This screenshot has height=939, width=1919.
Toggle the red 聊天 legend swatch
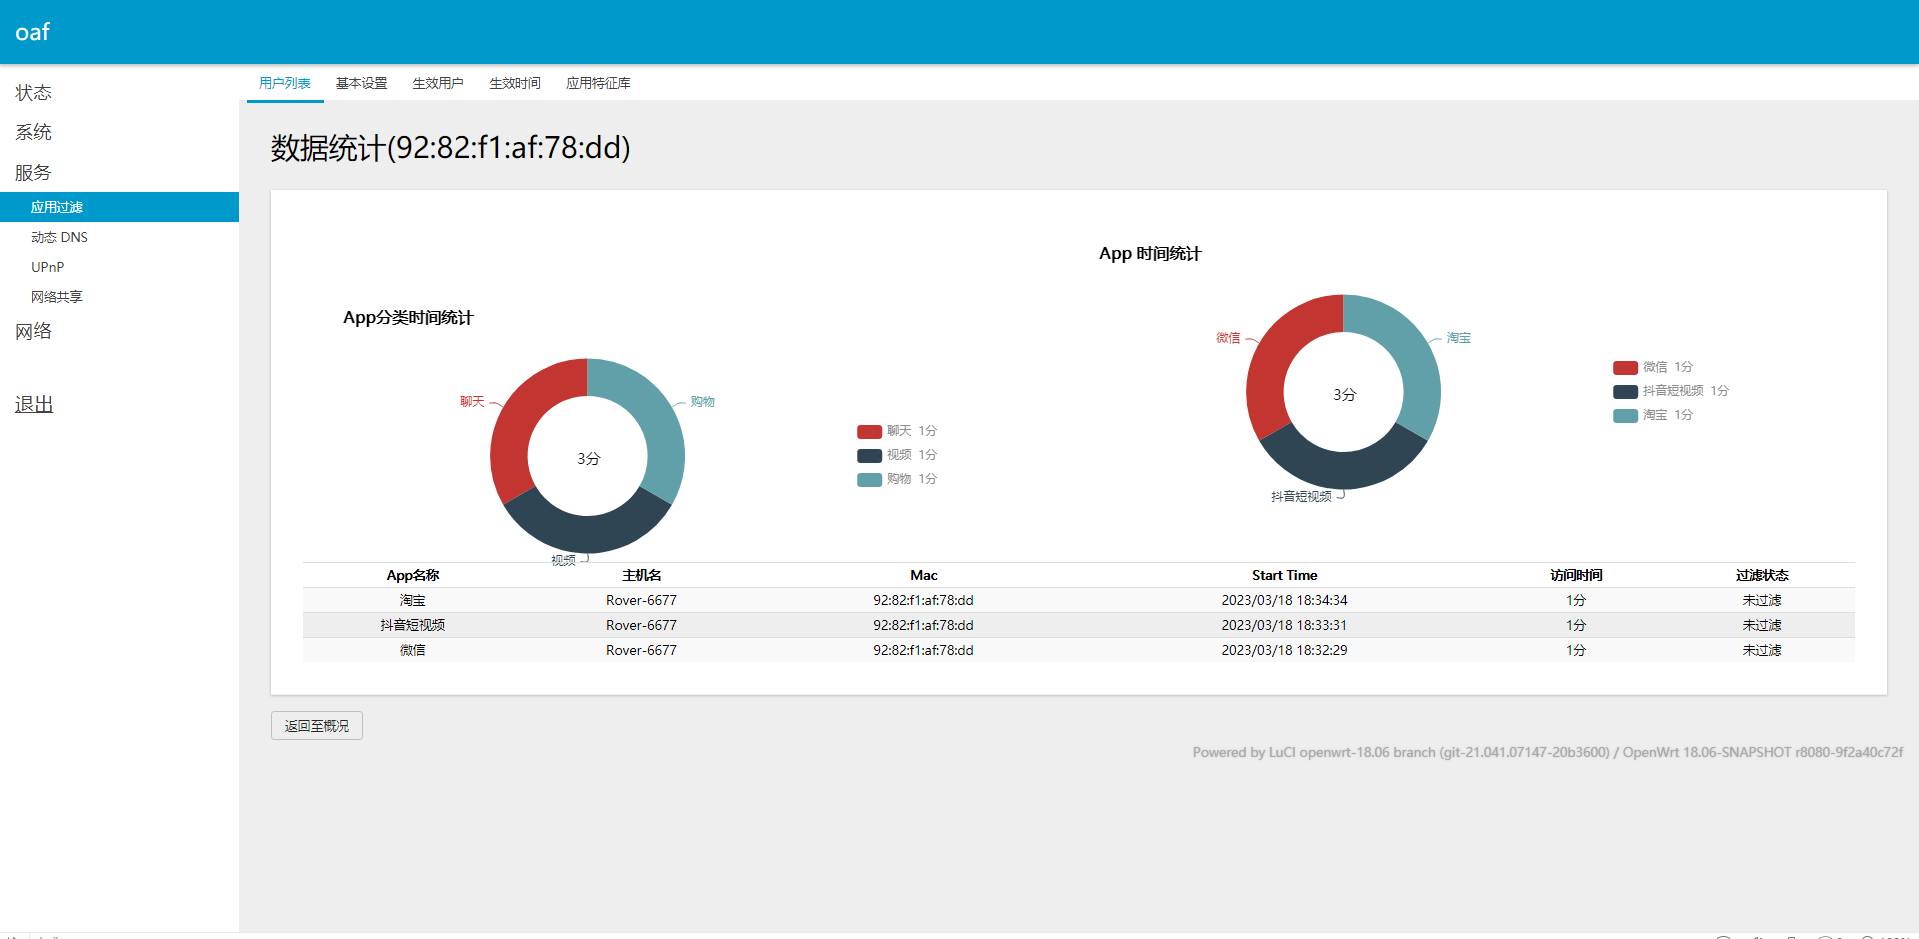[x=869, y=431]
